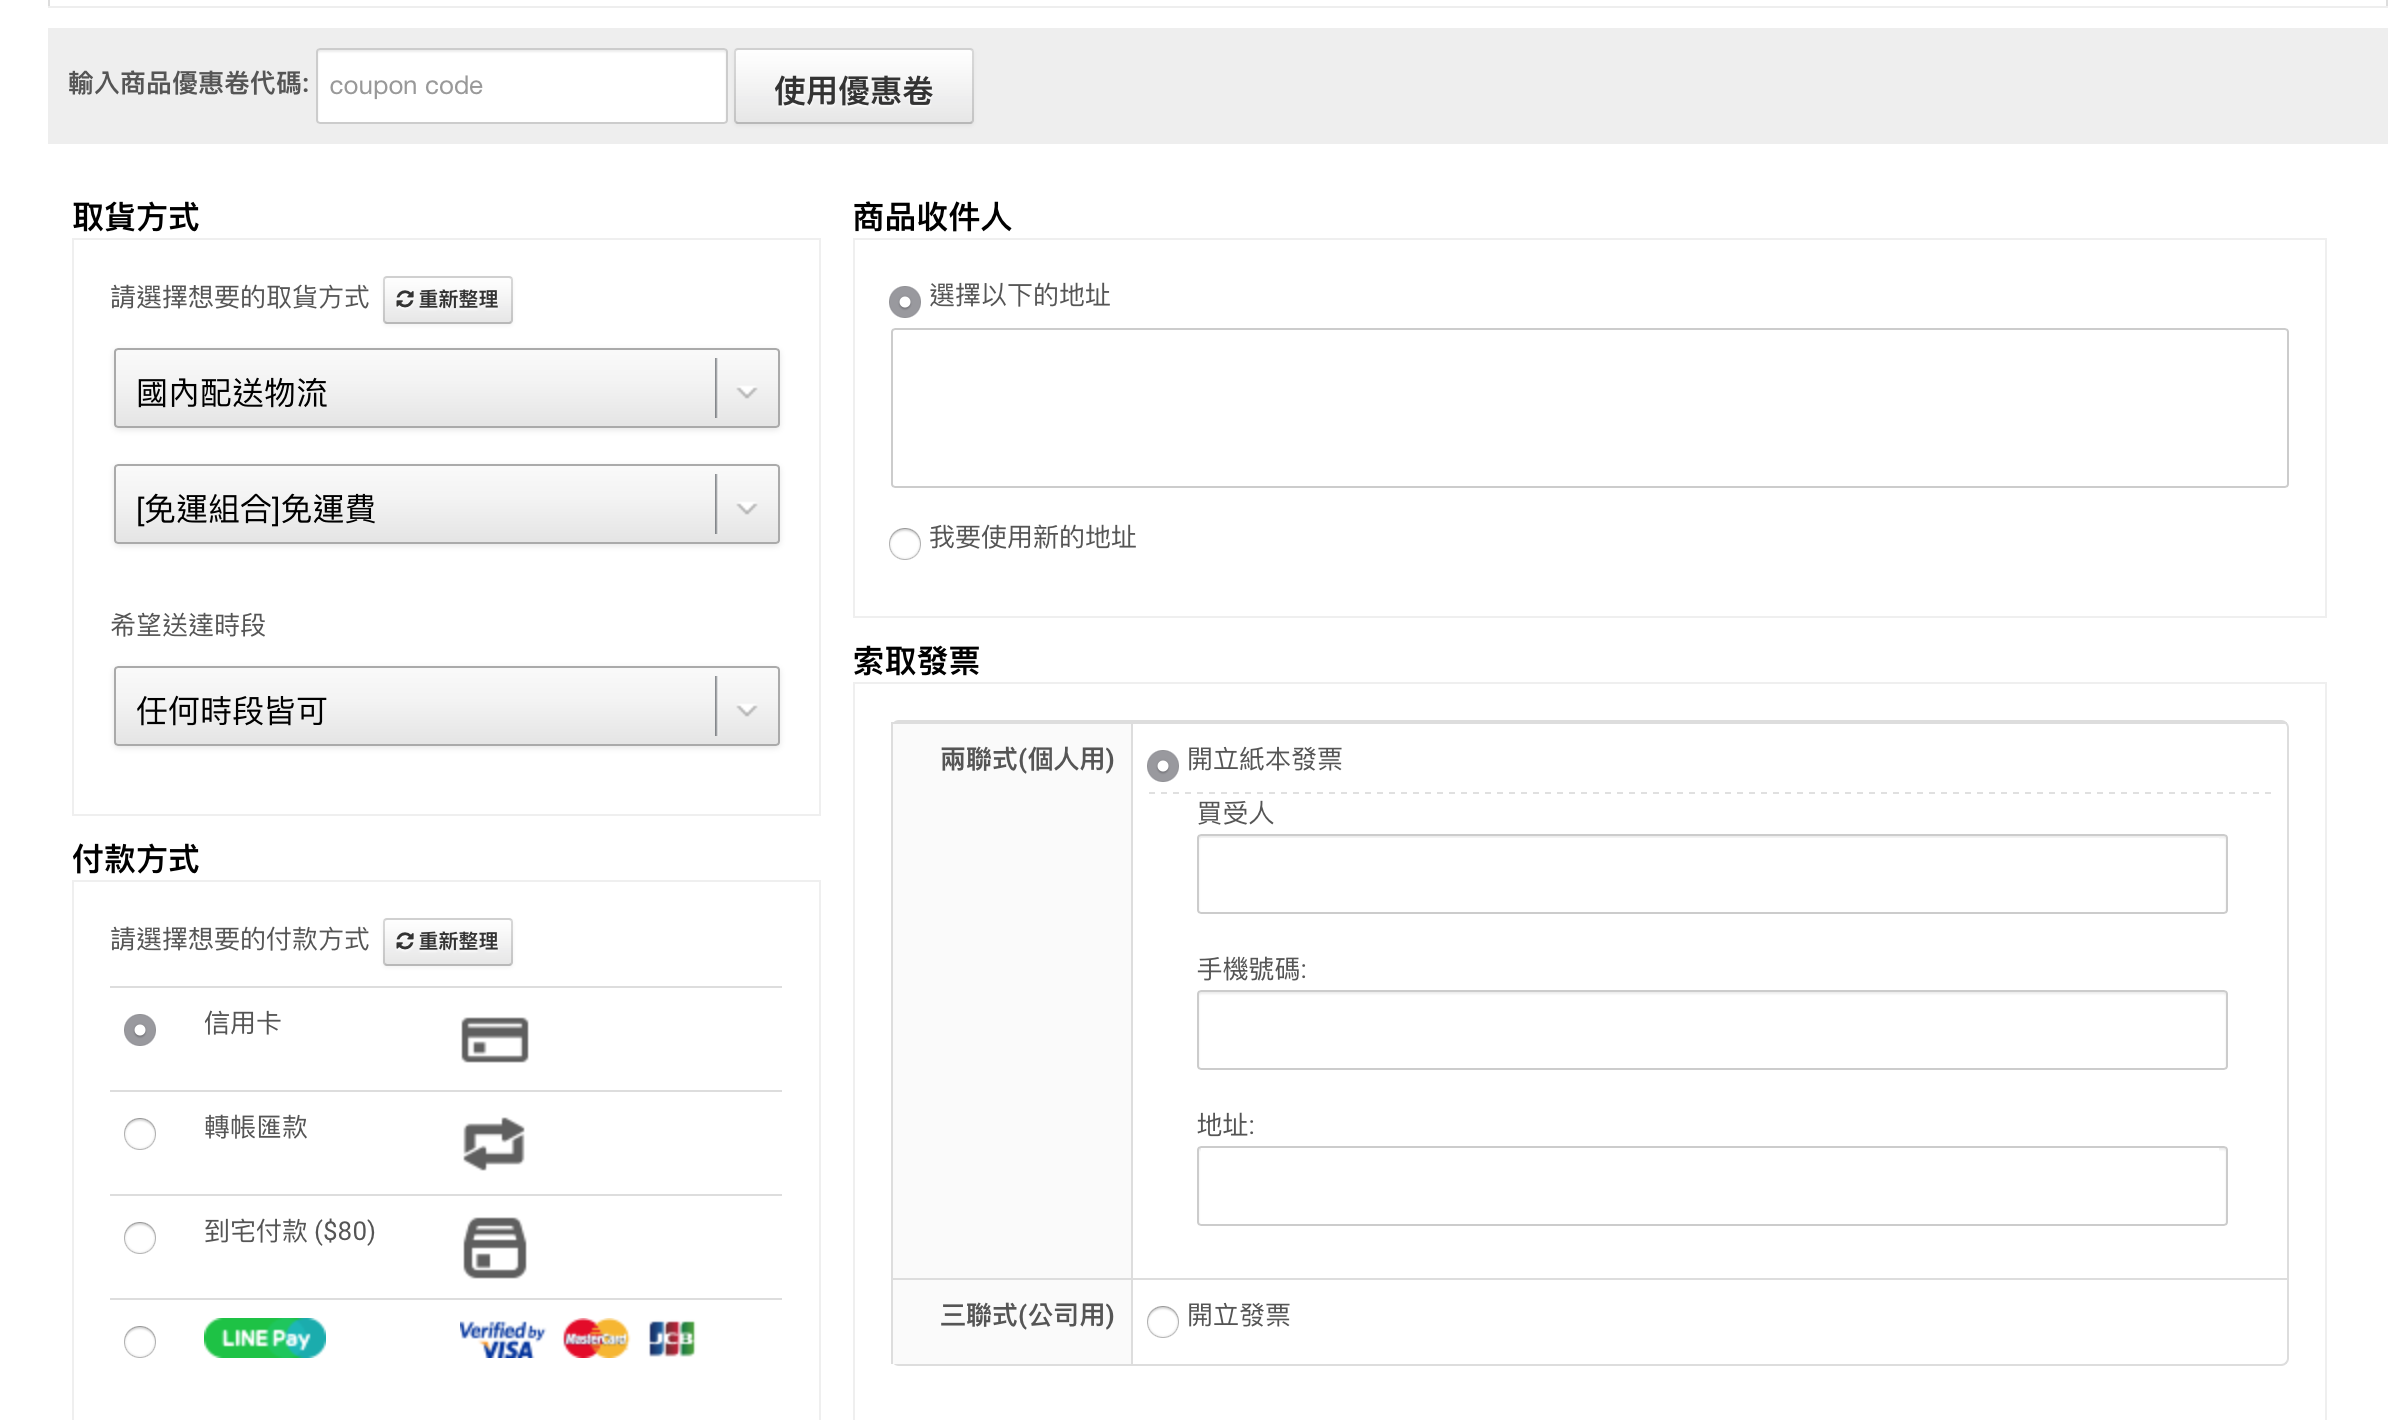Click the LINE Pay logo

point(265,1338)
